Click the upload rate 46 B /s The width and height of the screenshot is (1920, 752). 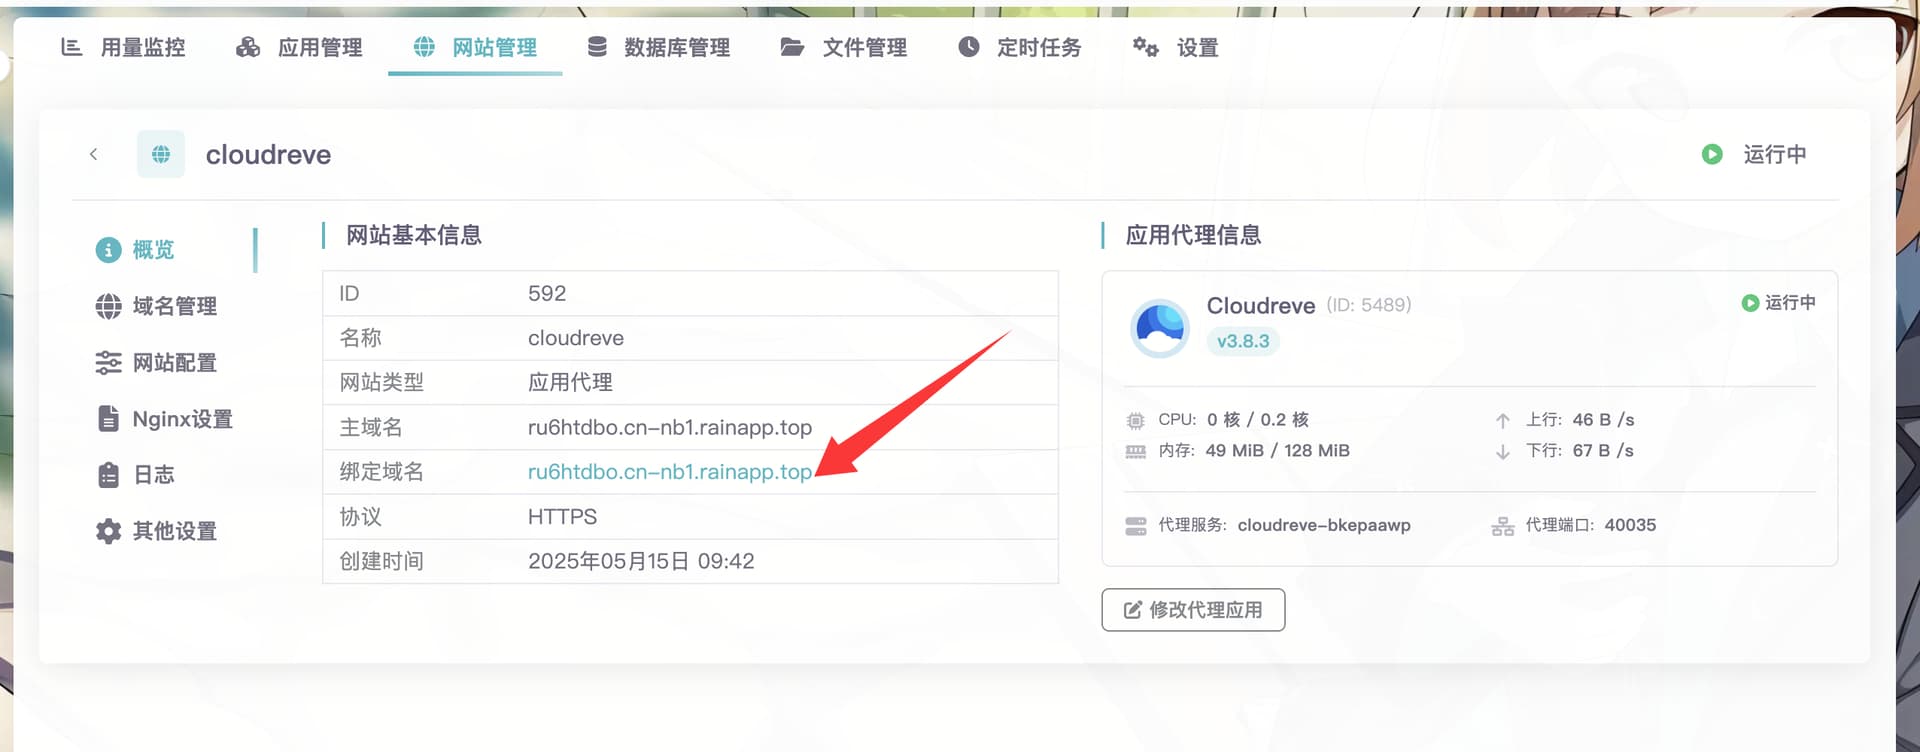point(1603,420)
